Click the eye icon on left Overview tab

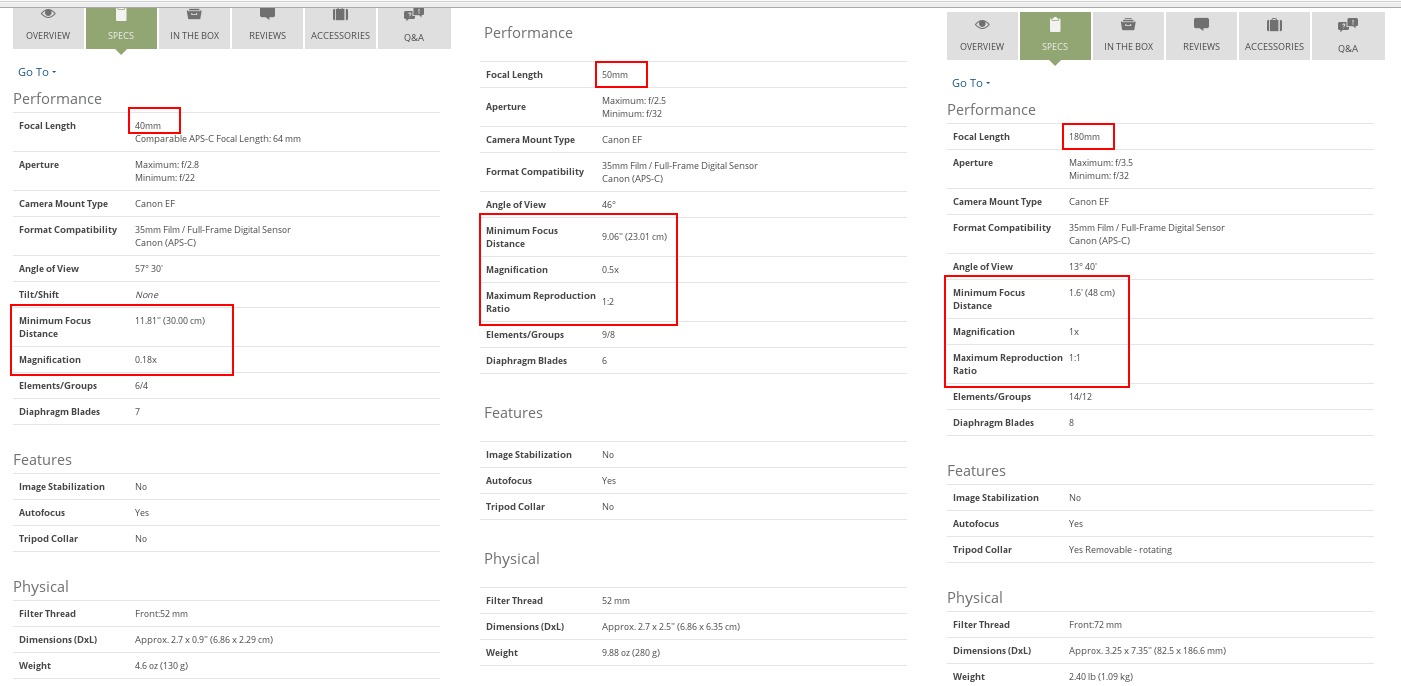(48, 15)
